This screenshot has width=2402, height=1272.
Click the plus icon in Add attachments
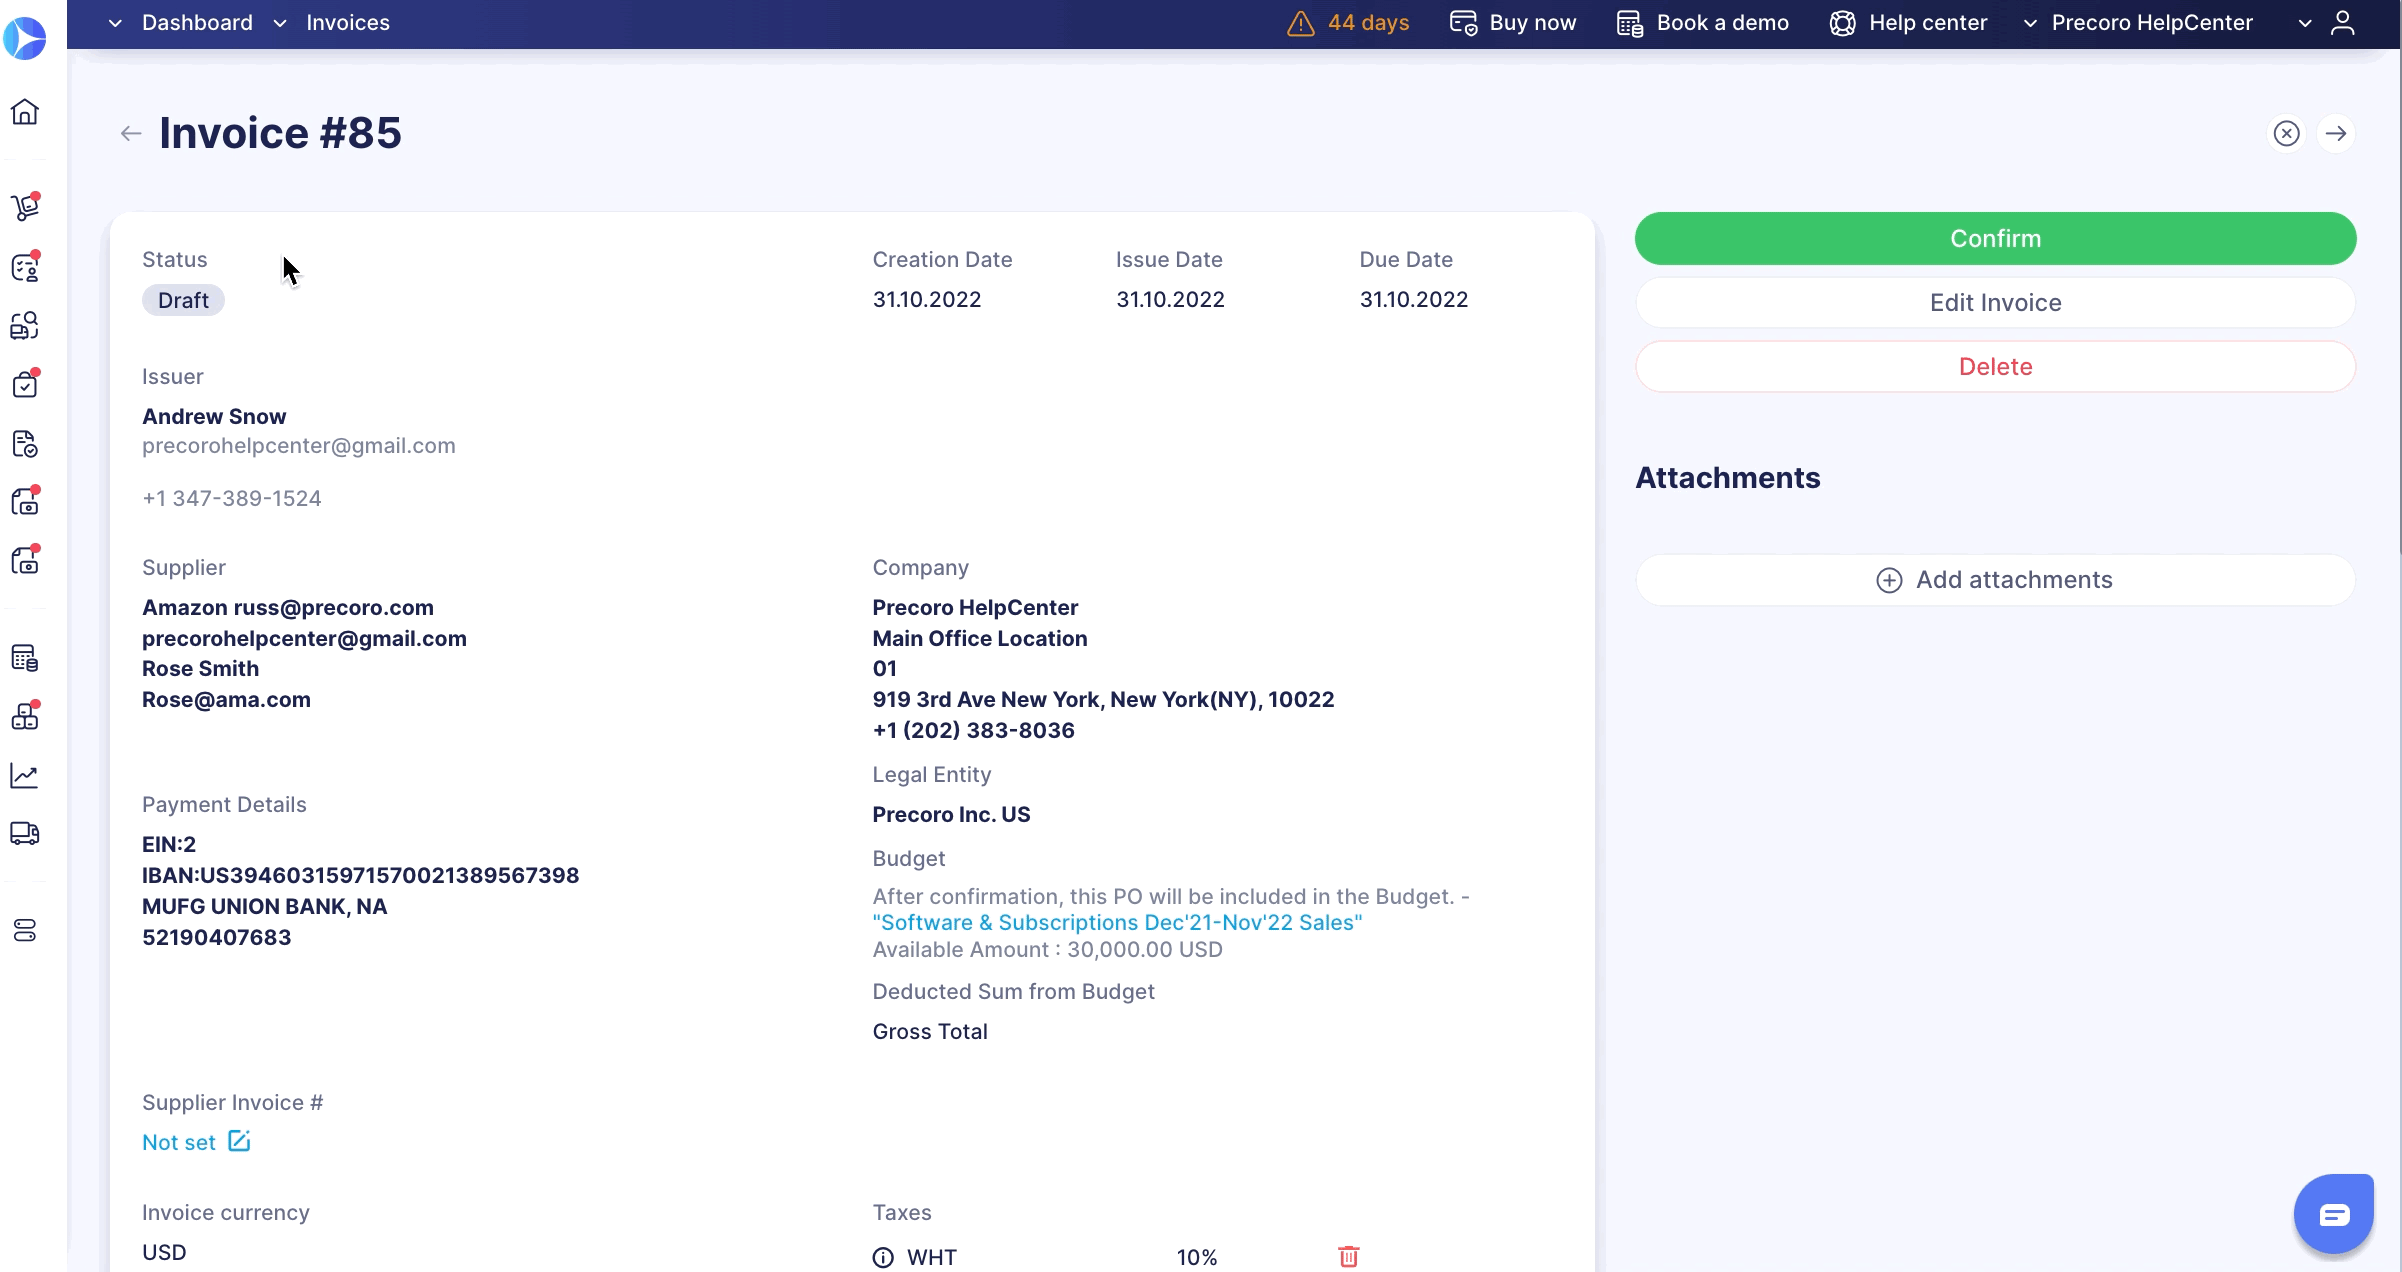[x=1889, y=580]
